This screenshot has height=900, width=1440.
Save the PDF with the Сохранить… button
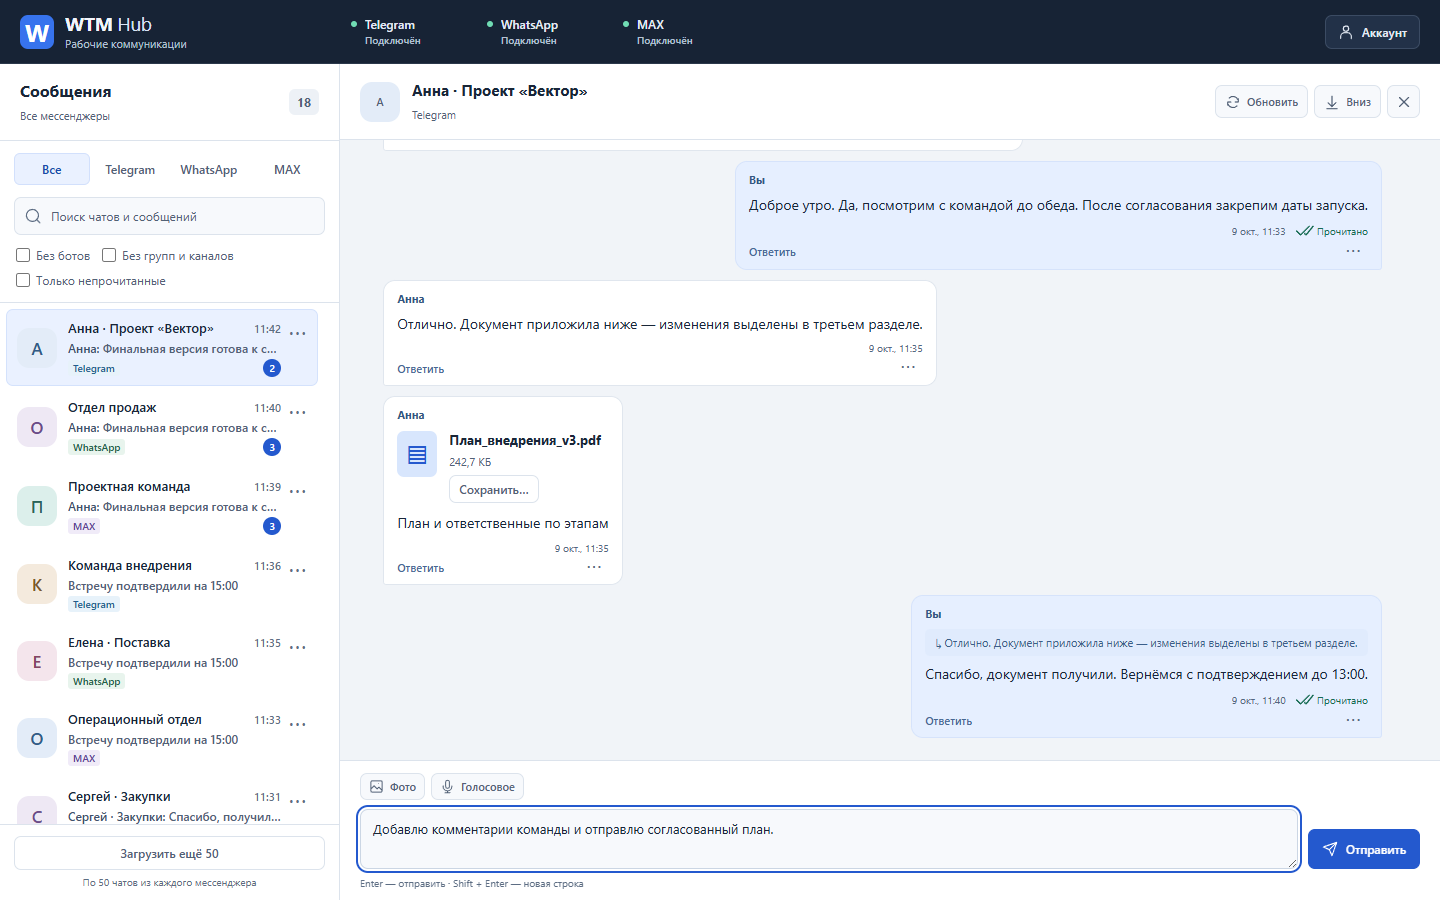coord(494,489)
